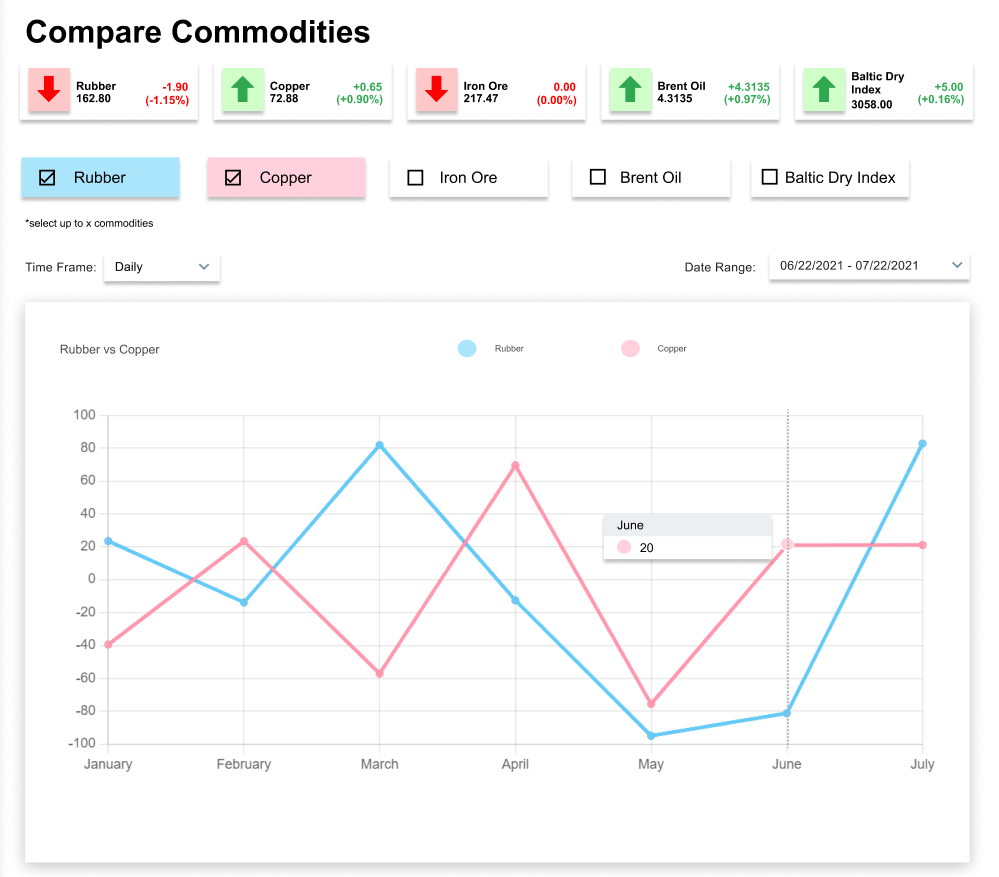This screenshot has width=999, height=877.
Task: Click the Copper April data point
Action: point(515,466)
